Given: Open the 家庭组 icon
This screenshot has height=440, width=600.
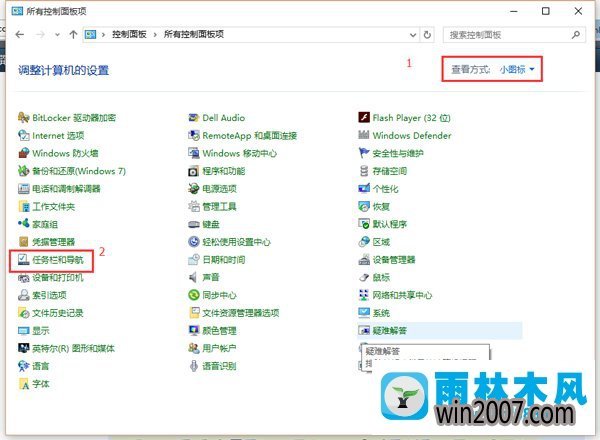Looking at the screenshot, I should click(24, 224).
